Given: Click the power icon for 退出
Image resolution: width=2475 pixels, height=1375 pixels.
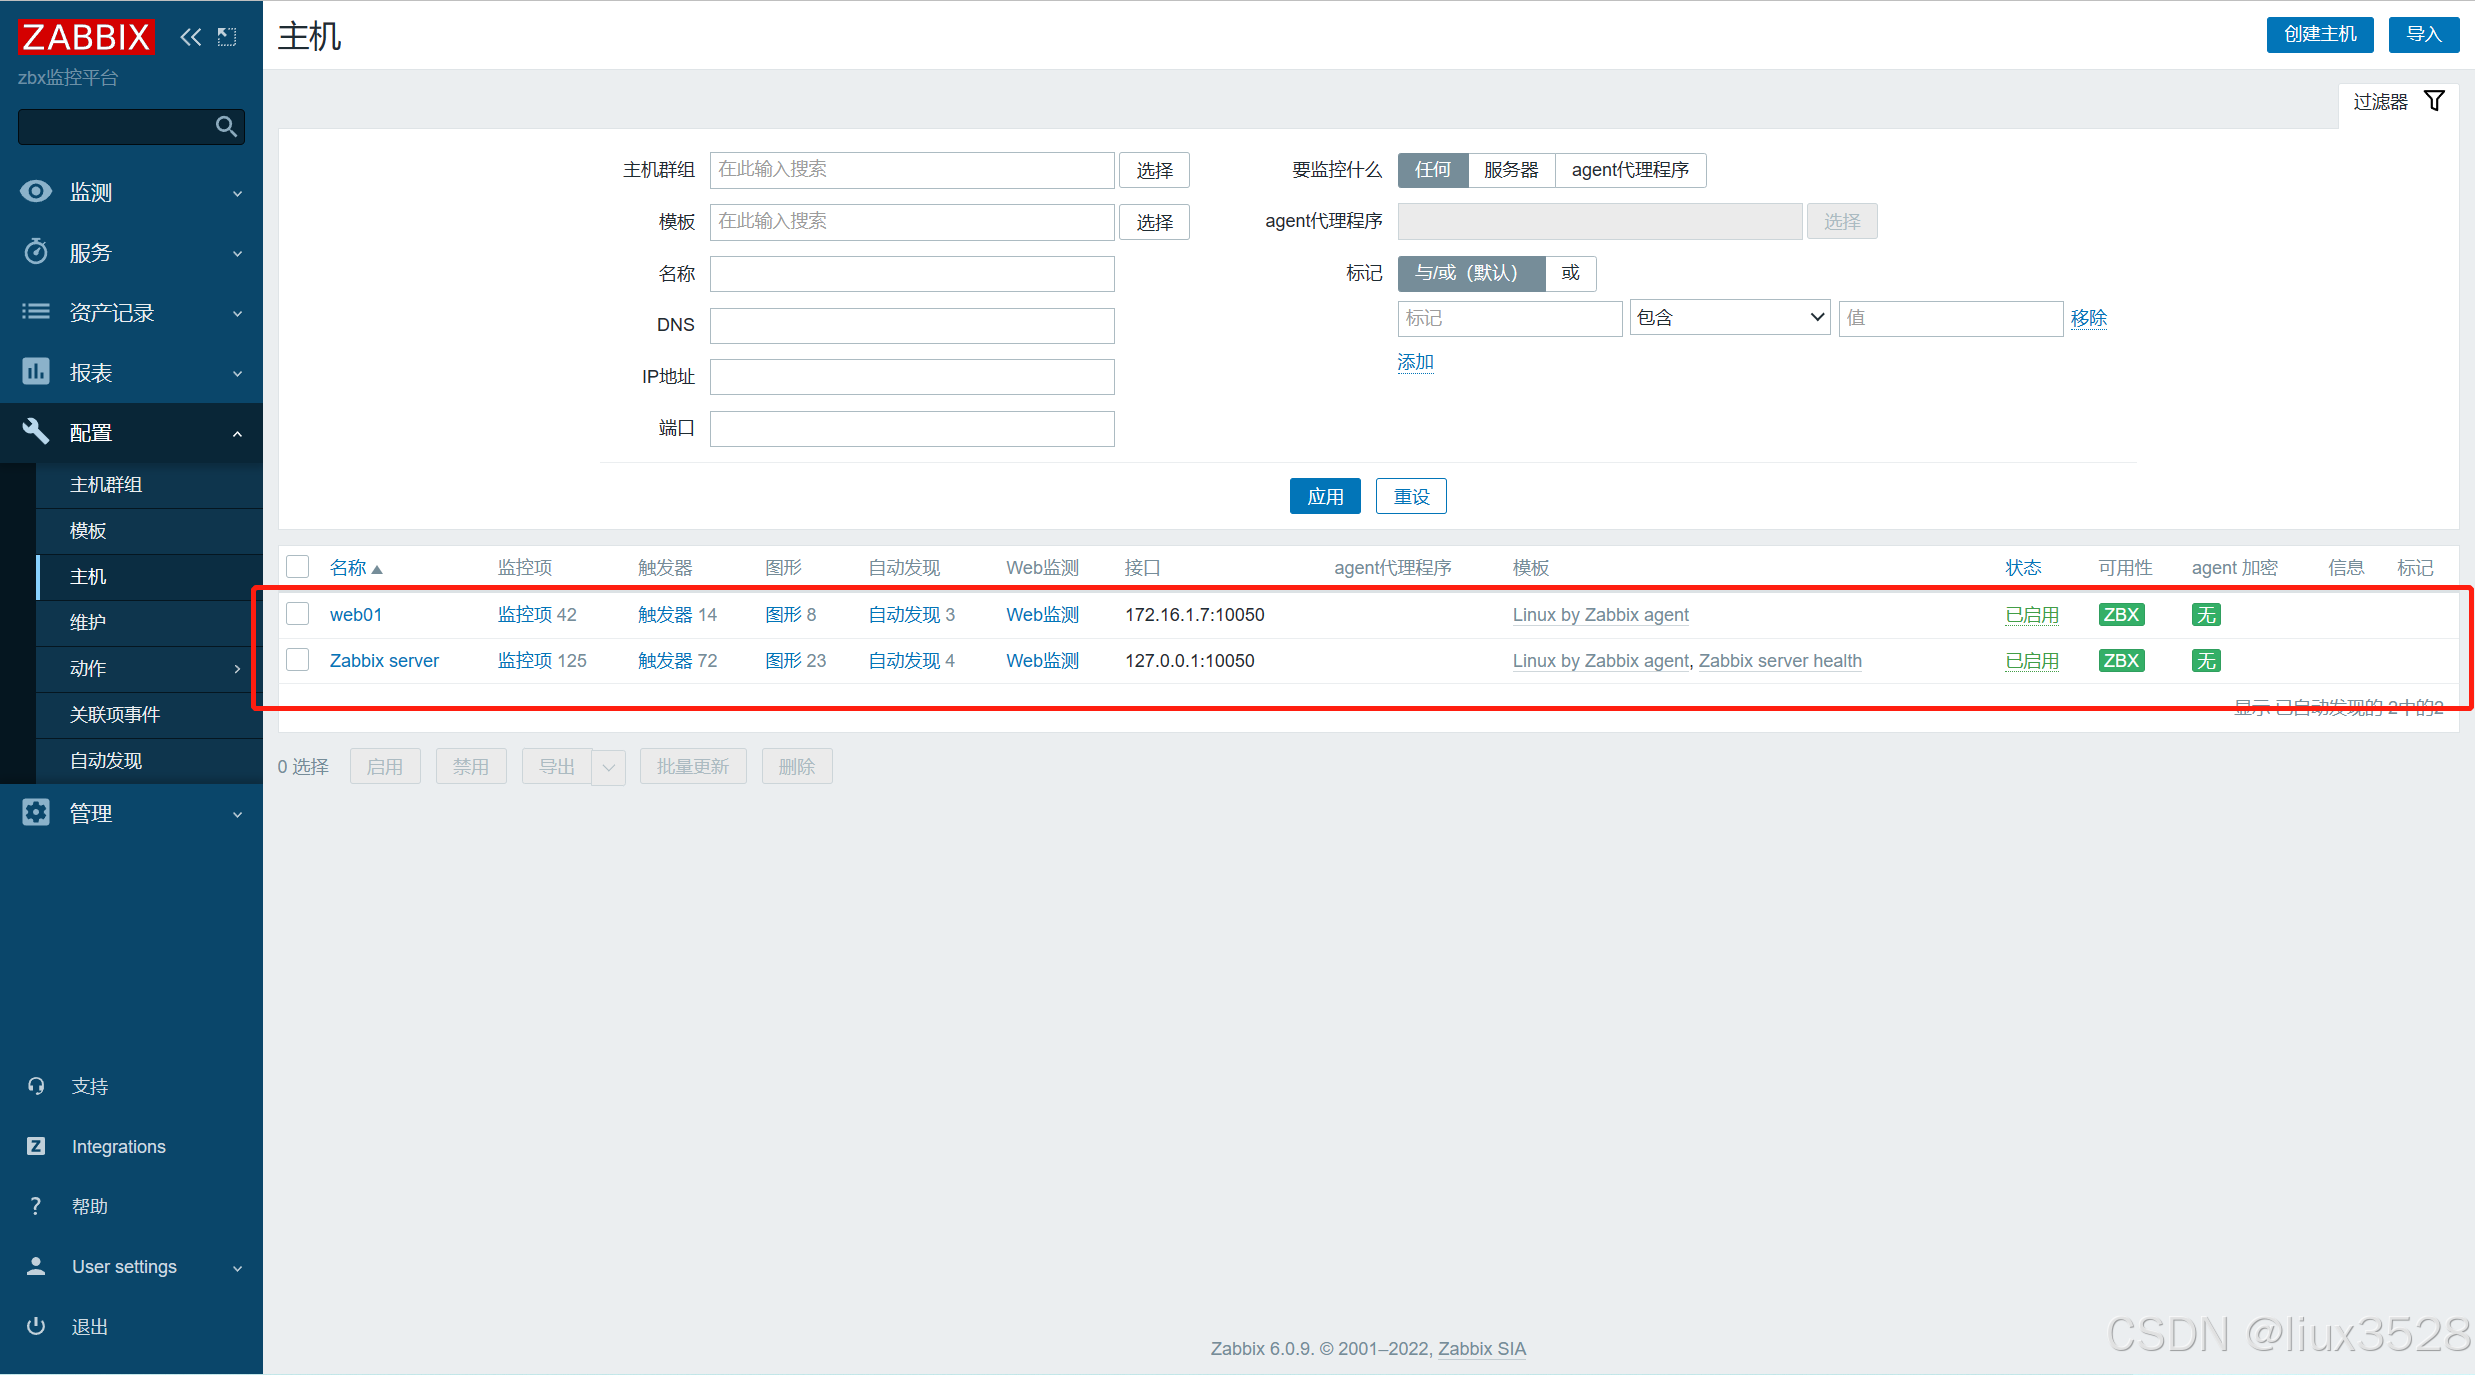Looking at the screenshot, I should 36,1326.
